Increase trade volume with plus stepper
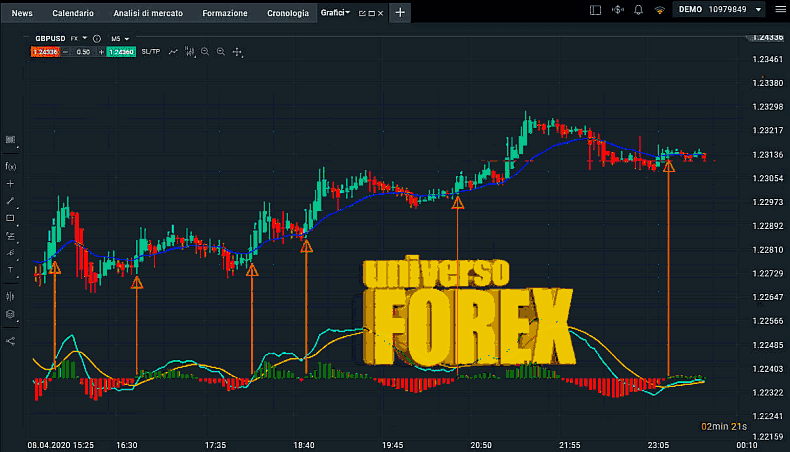The height and width of the screenshot is (452, 790). tap(101, 51)
